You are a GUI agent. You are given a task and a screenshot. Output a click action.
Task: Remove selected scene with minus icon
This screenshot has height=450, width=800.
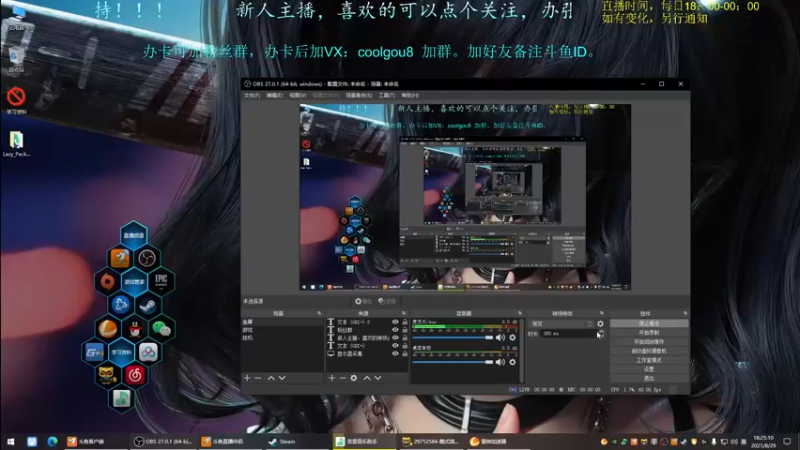pyautogui.click(x=258, y=378)
